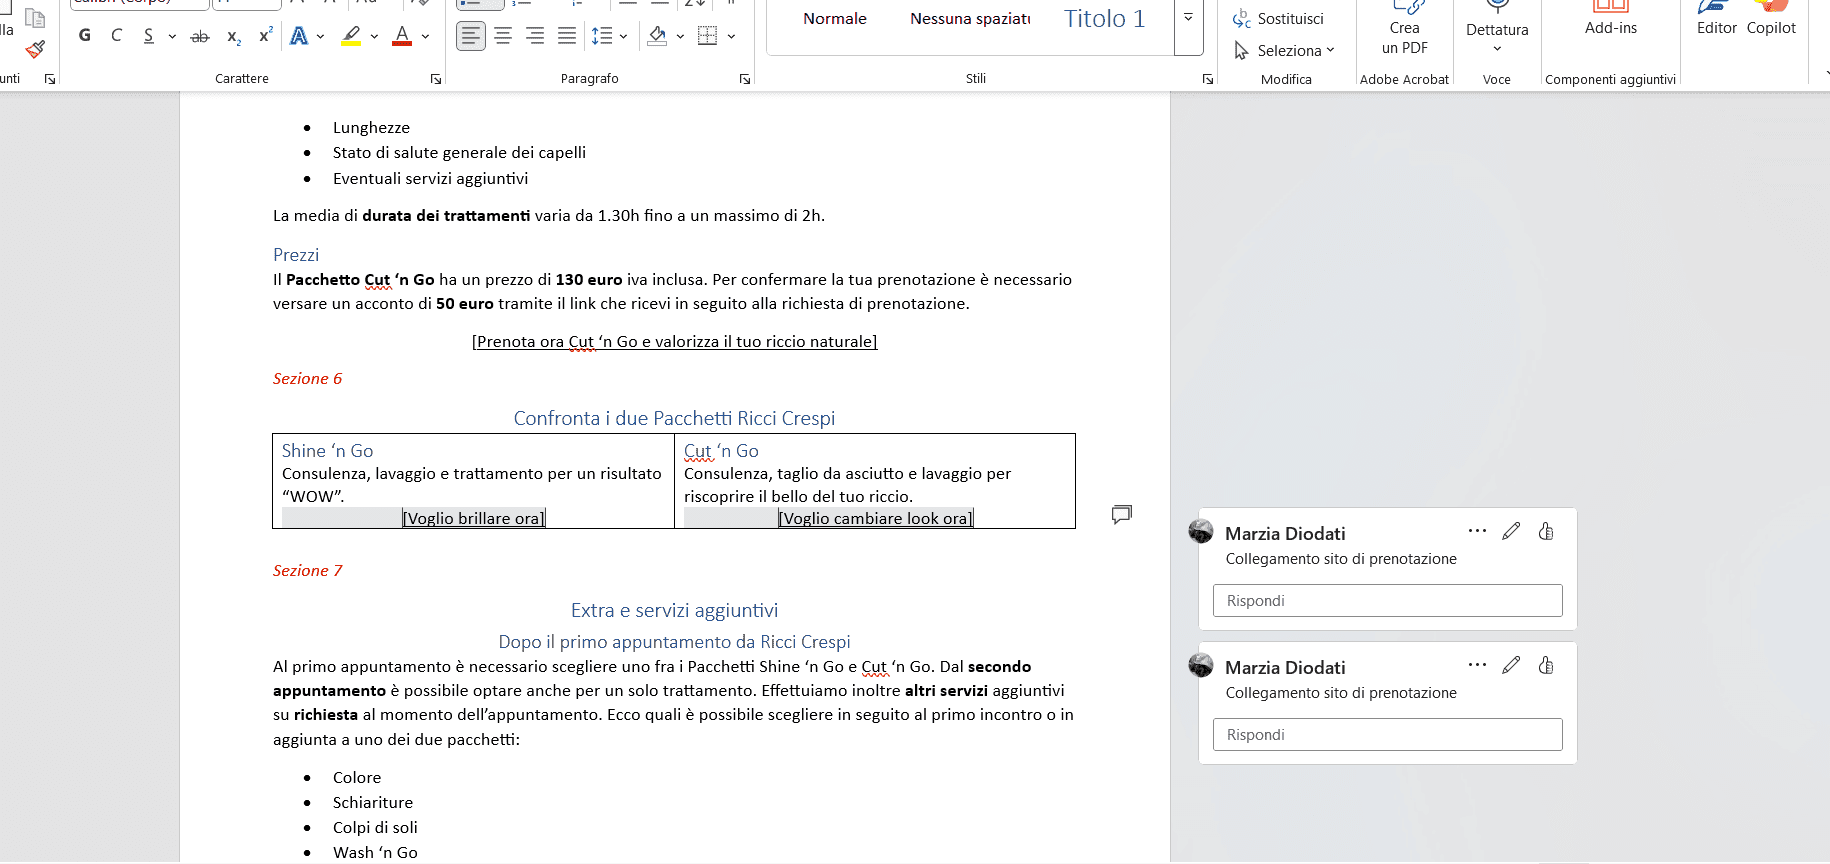The image size is (1830, 864).
Task: Open the highlight color dropdown arrow
Action: pos(374,36)
